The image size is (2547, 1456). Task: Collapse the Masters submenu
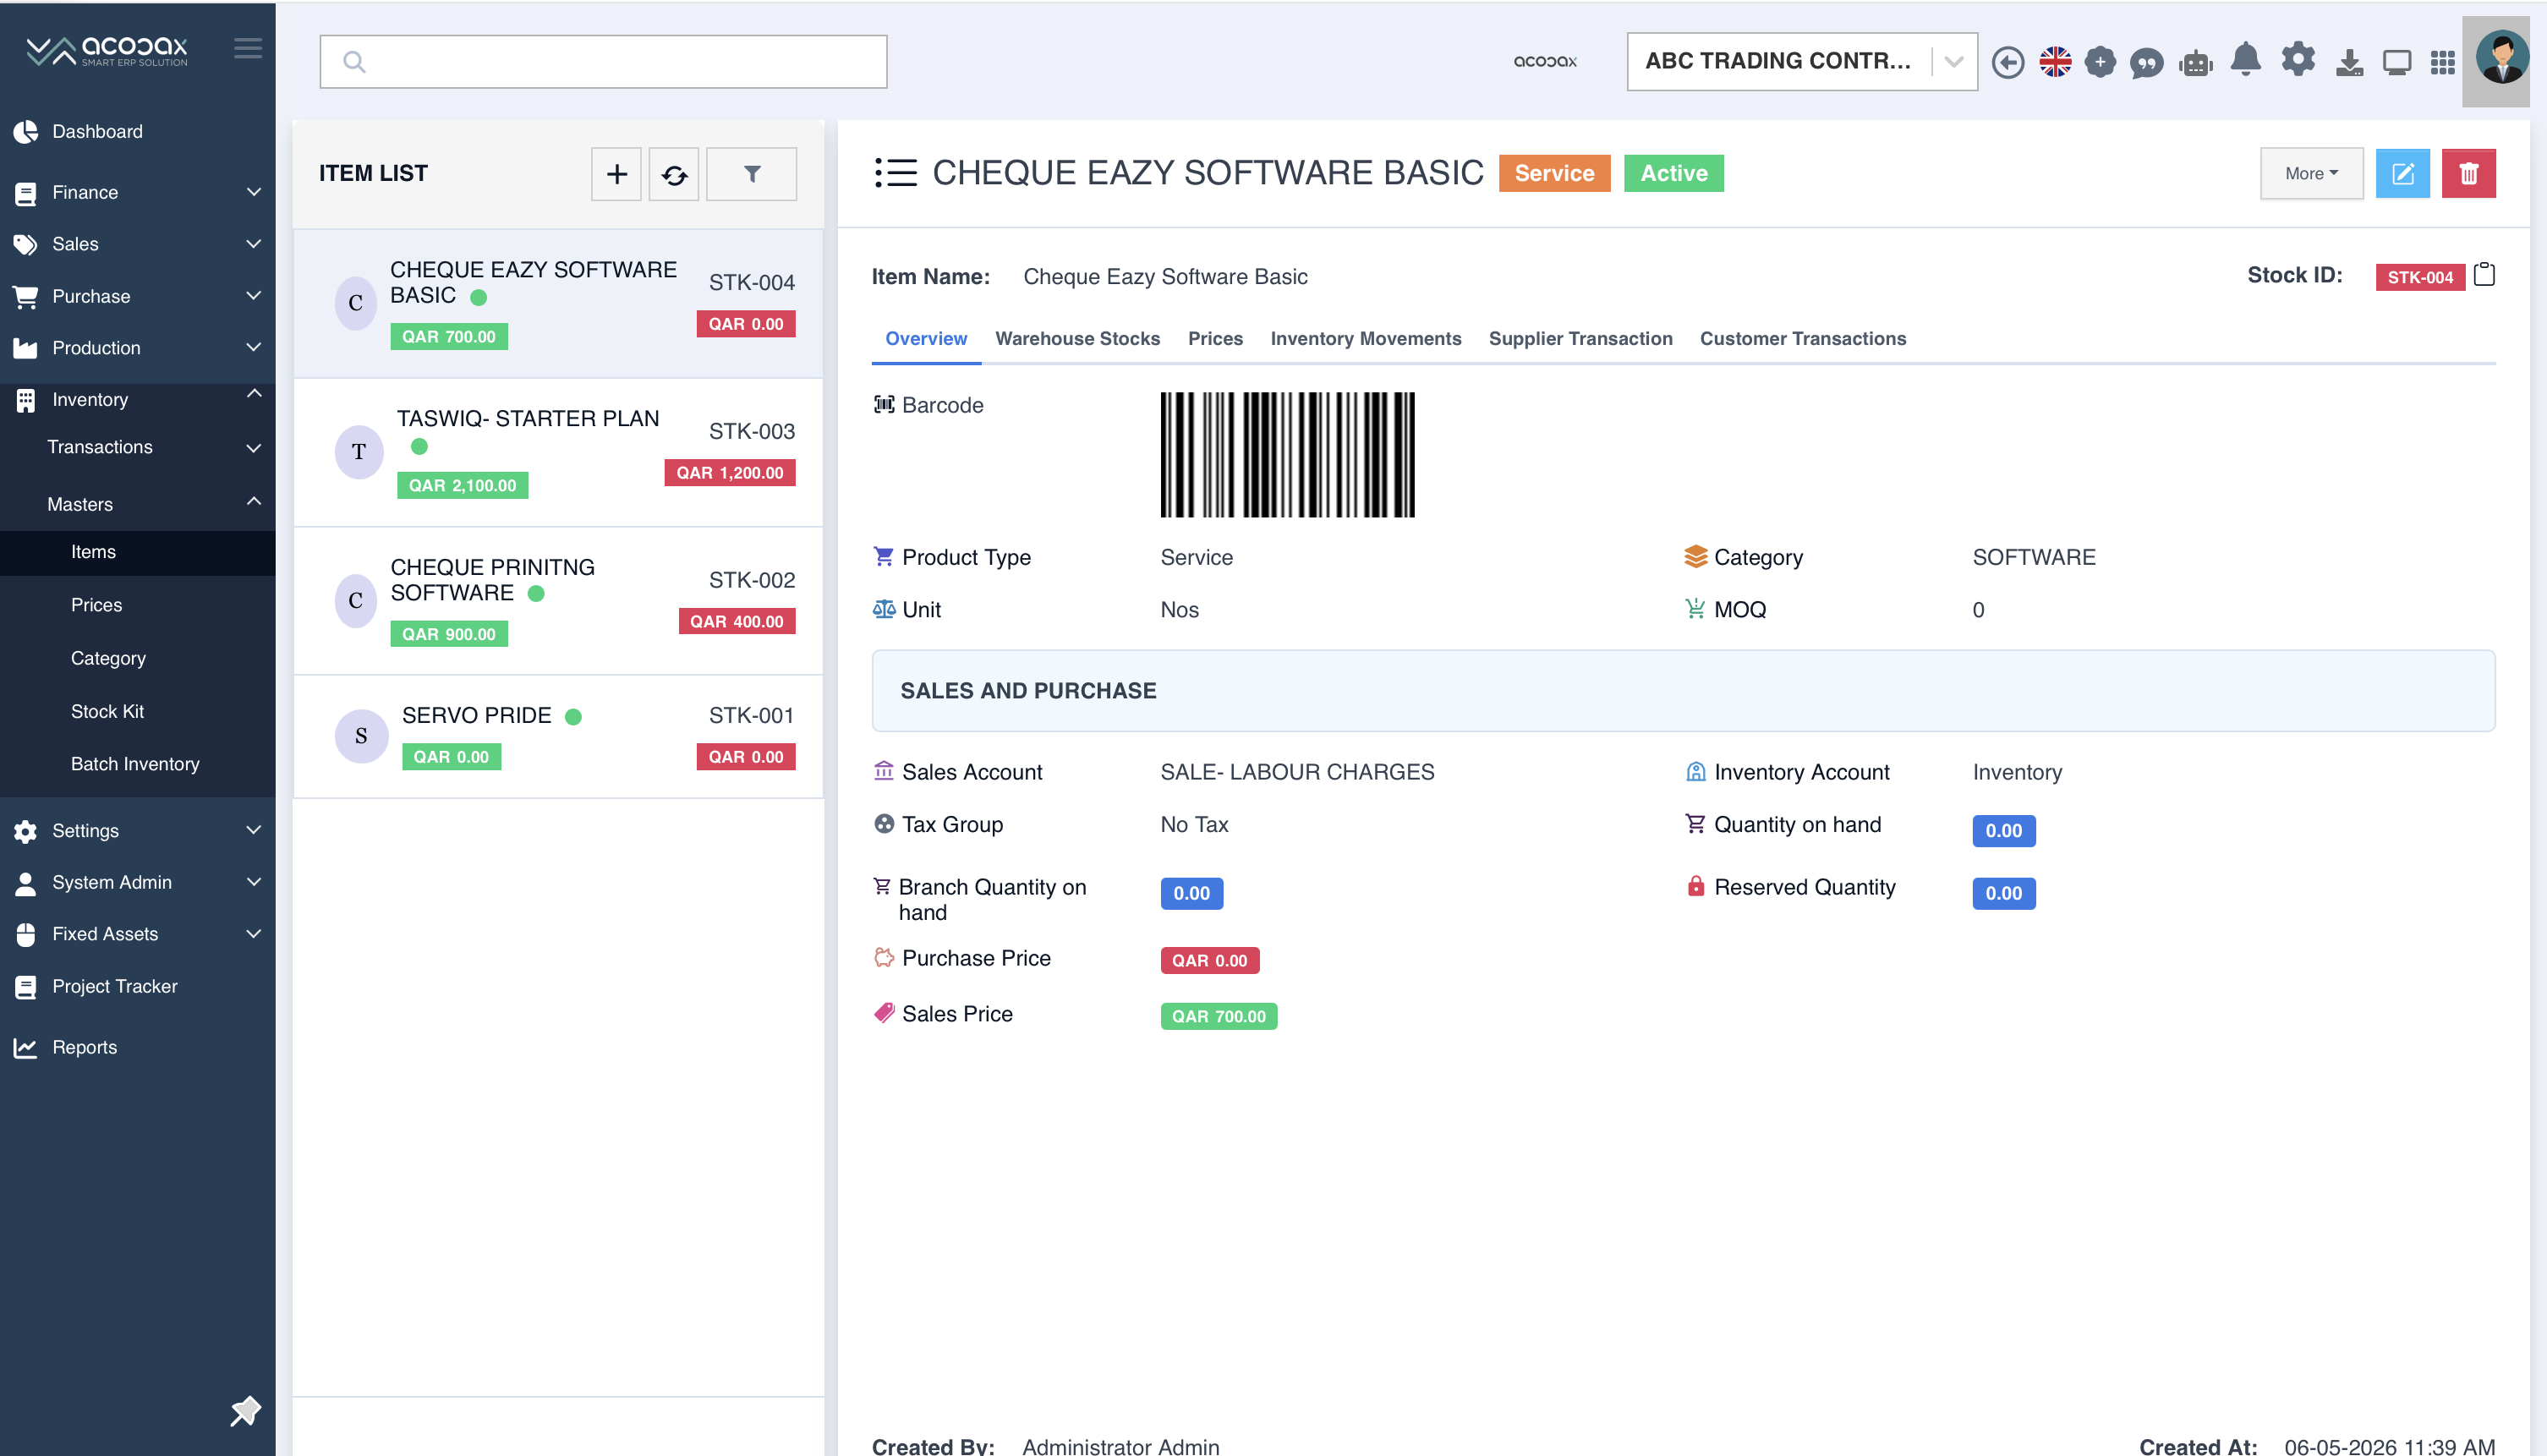138,504
